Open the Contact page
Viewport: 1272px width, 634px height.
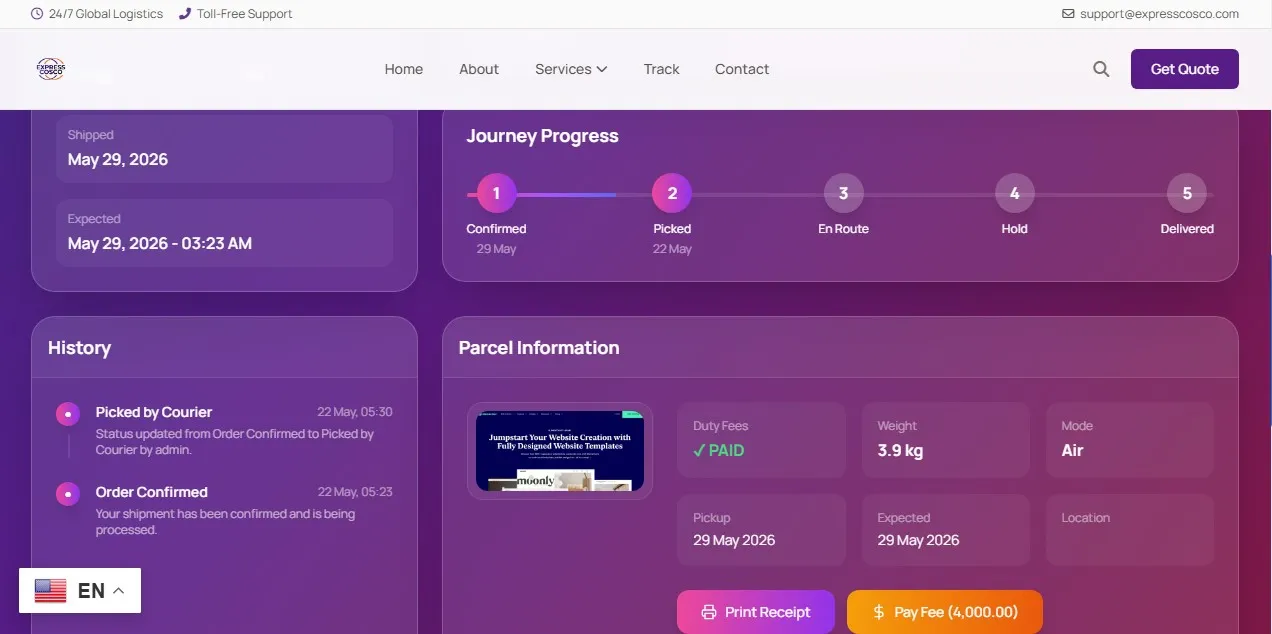742,69
